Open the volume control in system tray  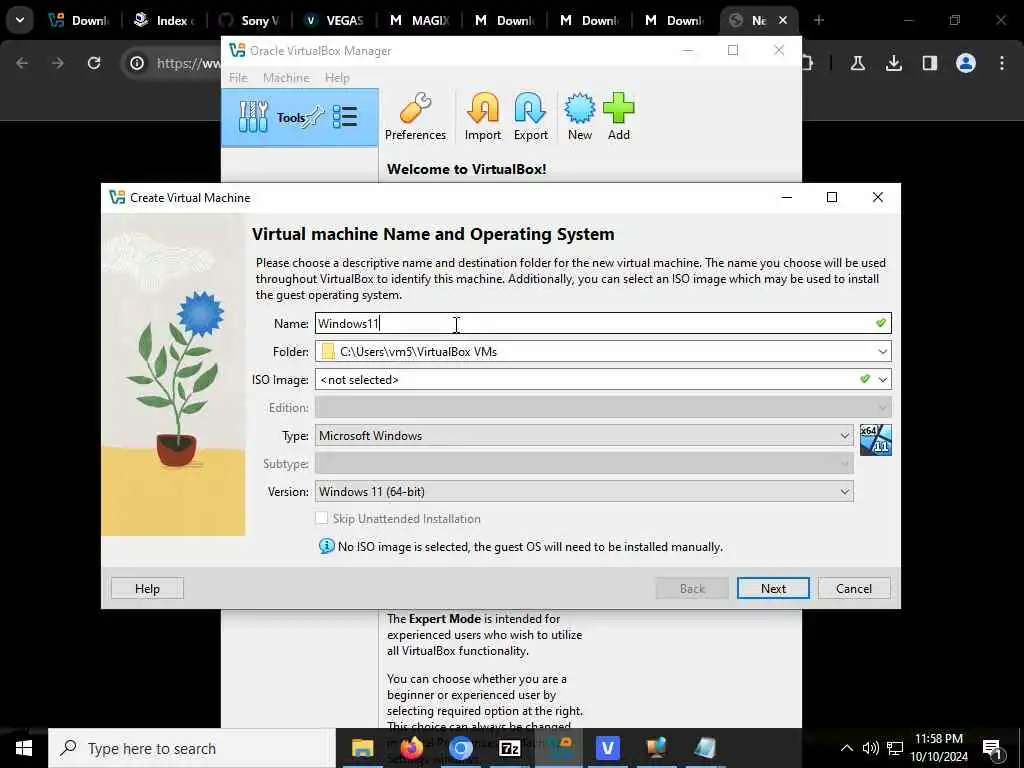click(x=870, y=748)
